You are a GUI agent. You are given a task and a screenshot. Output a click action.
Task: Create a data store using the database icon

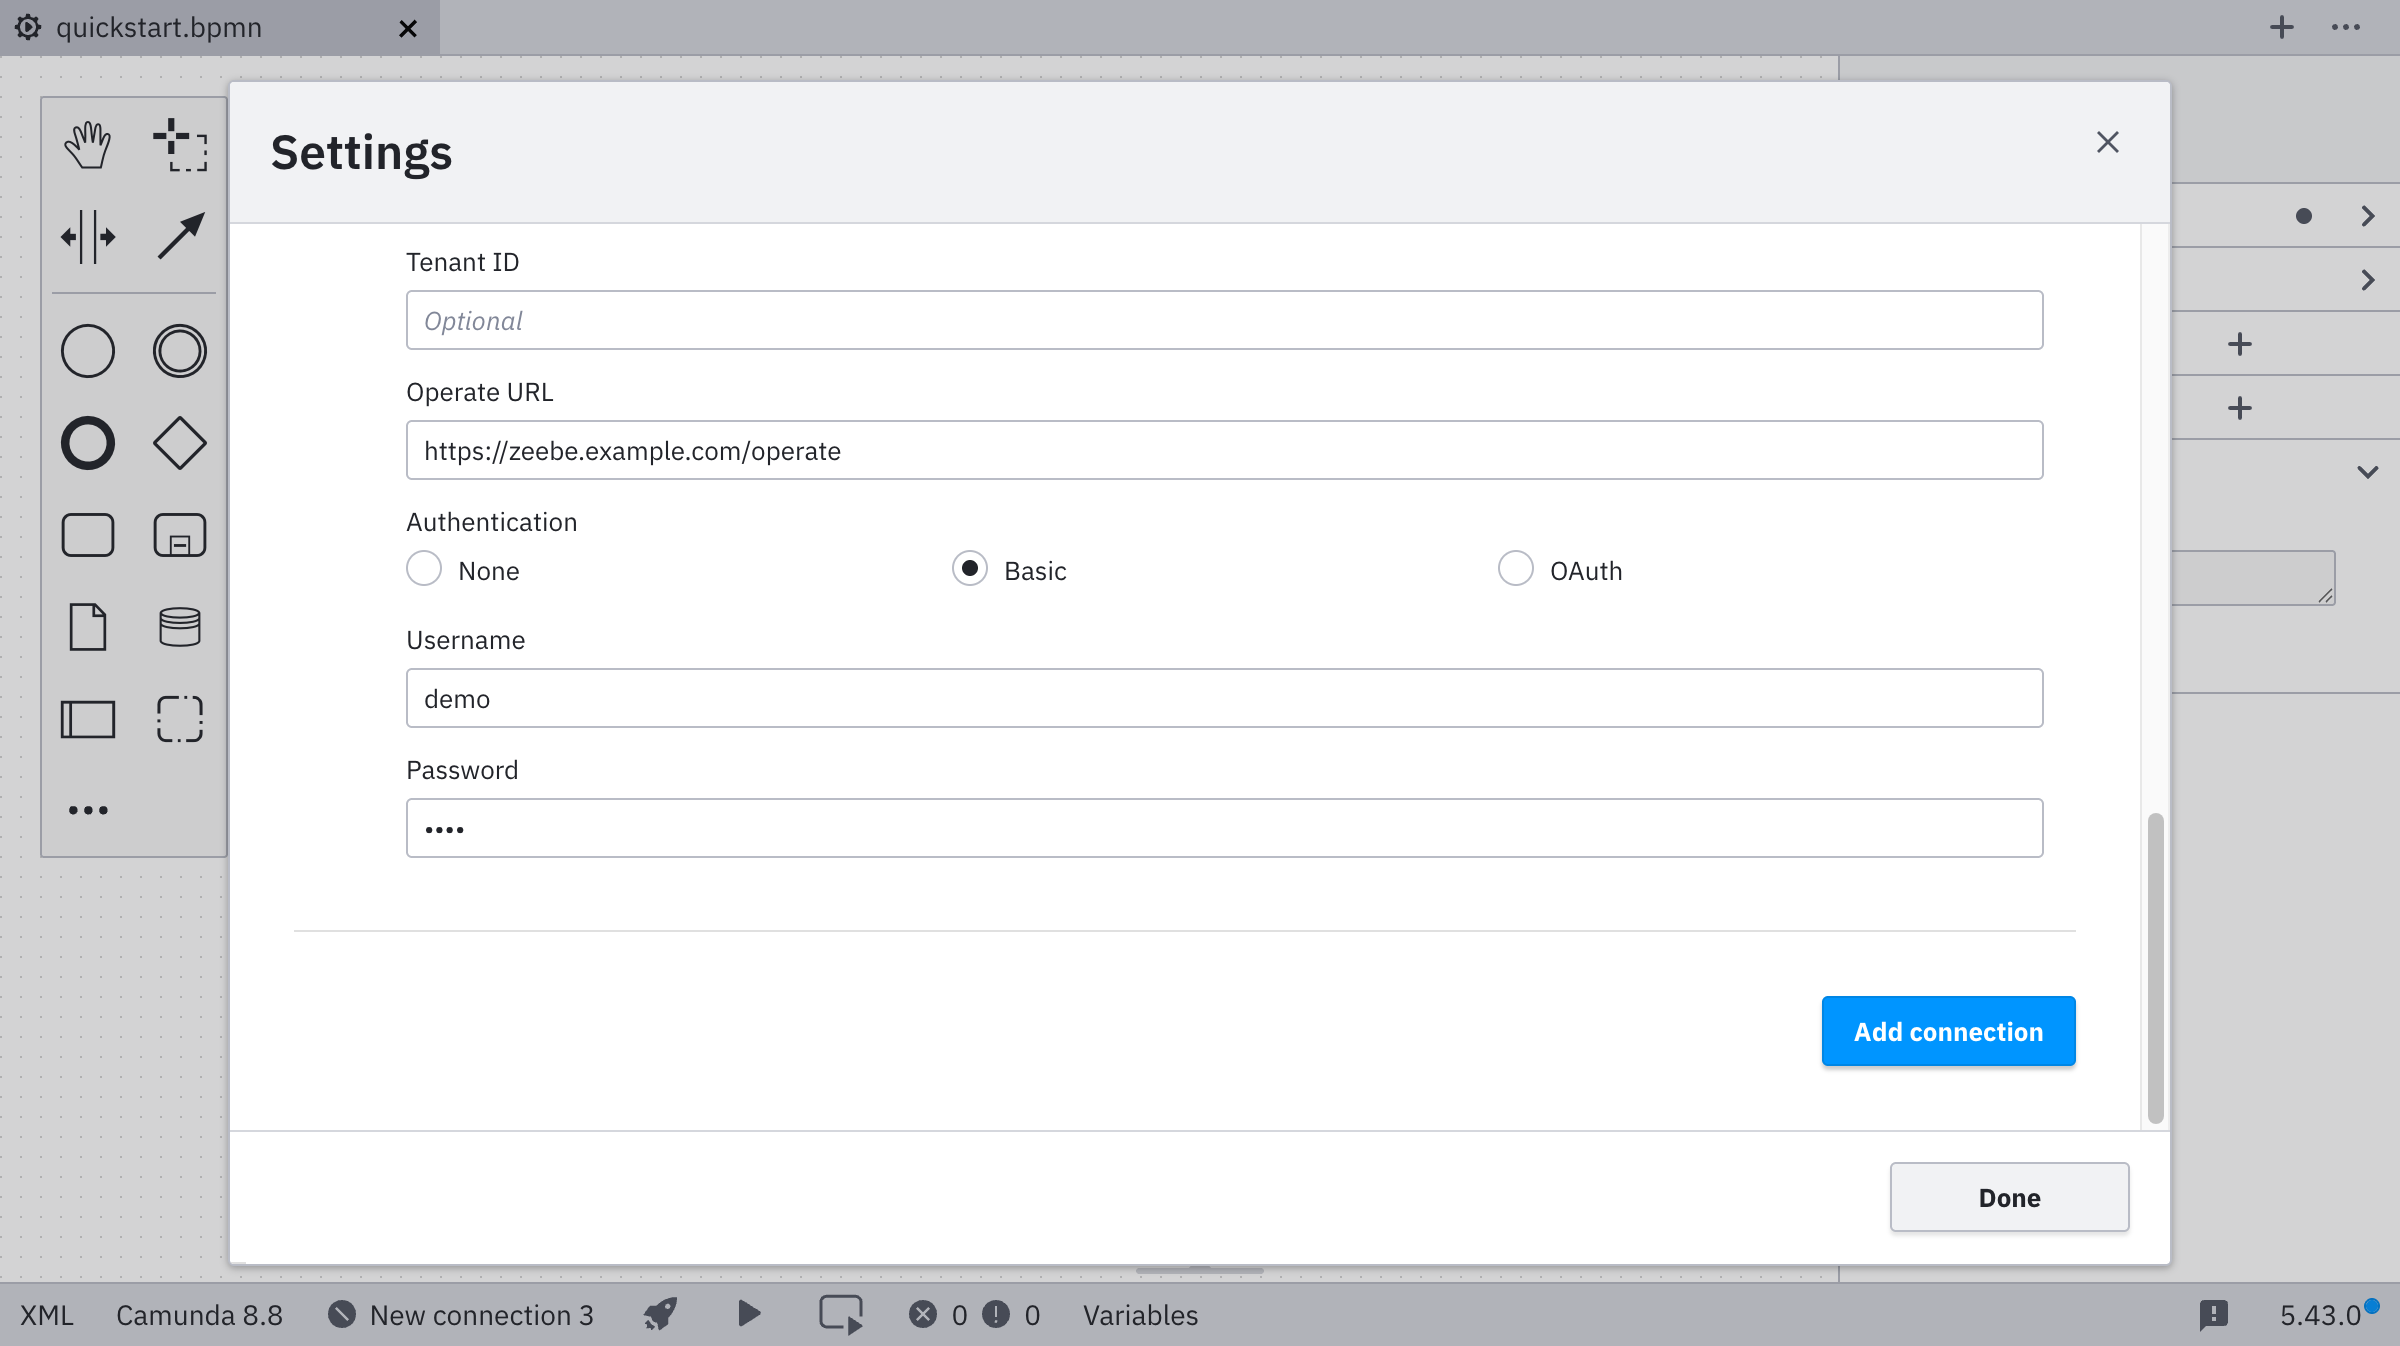click(179, 626)
